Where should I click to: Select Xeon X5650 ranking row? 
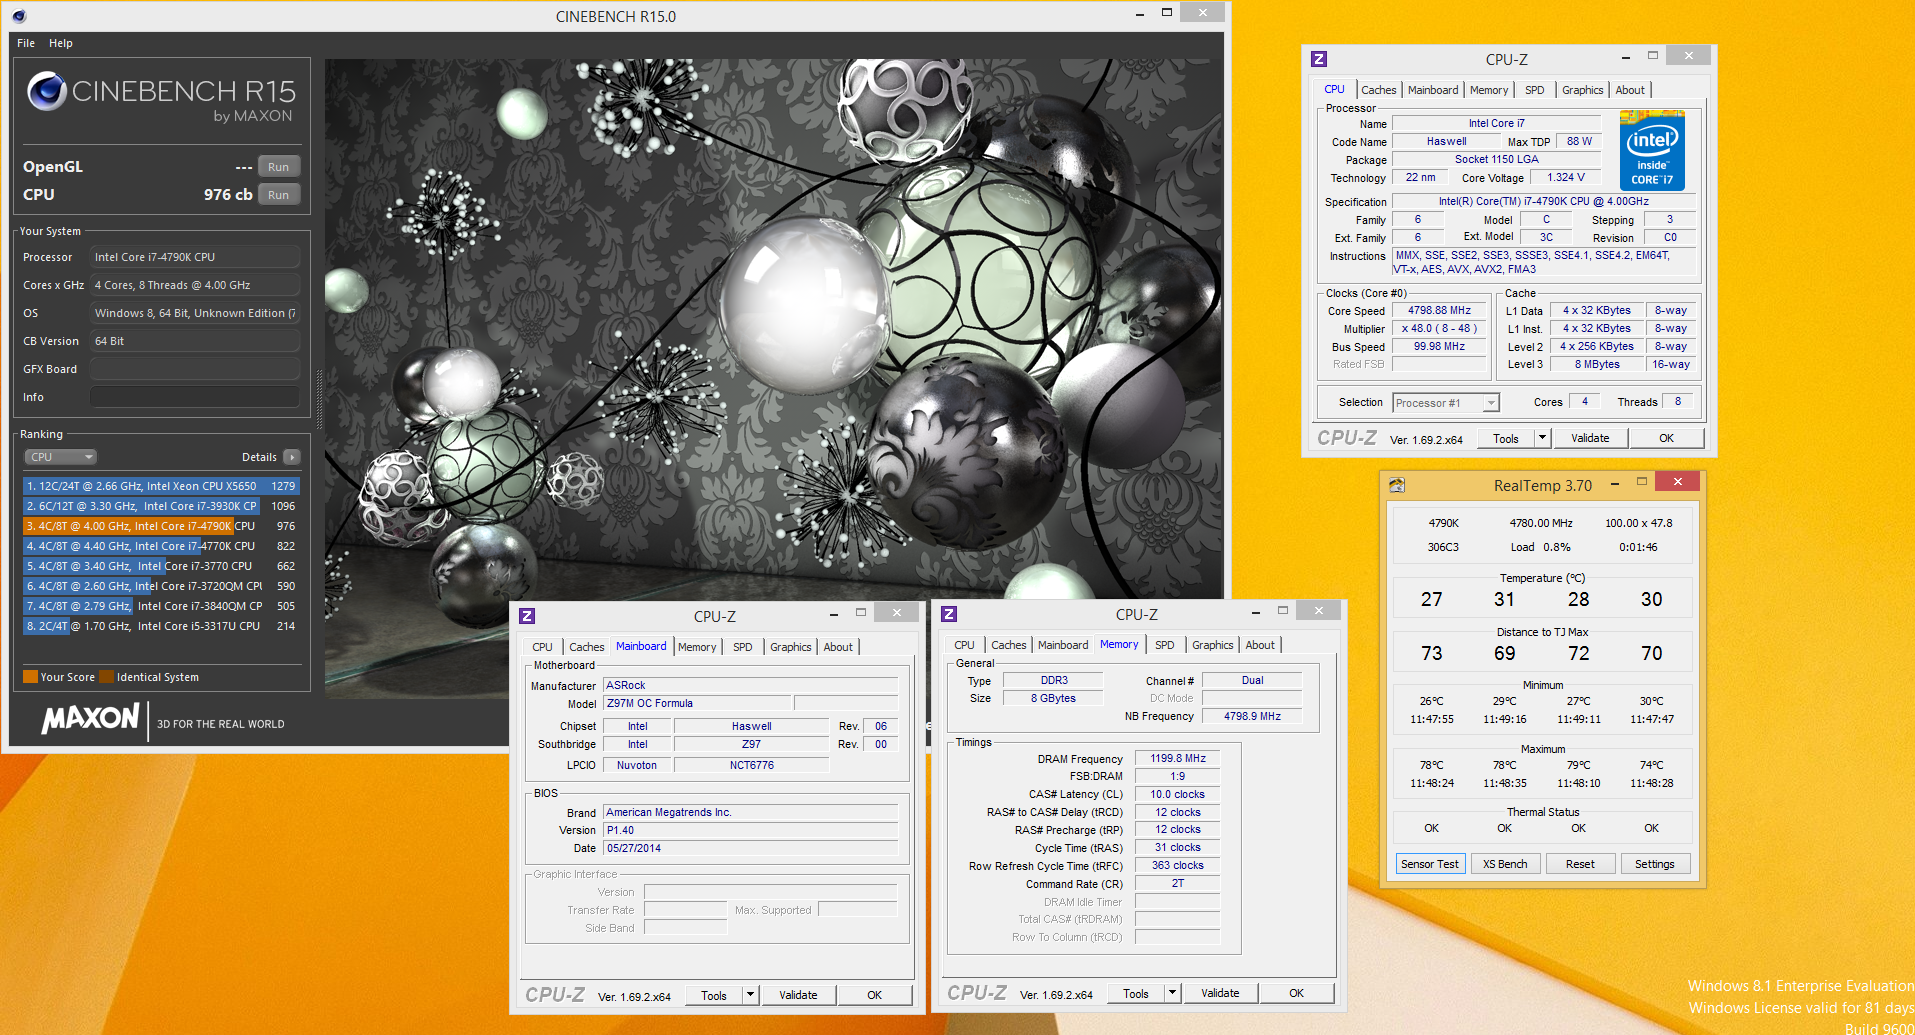pos(161,486)
